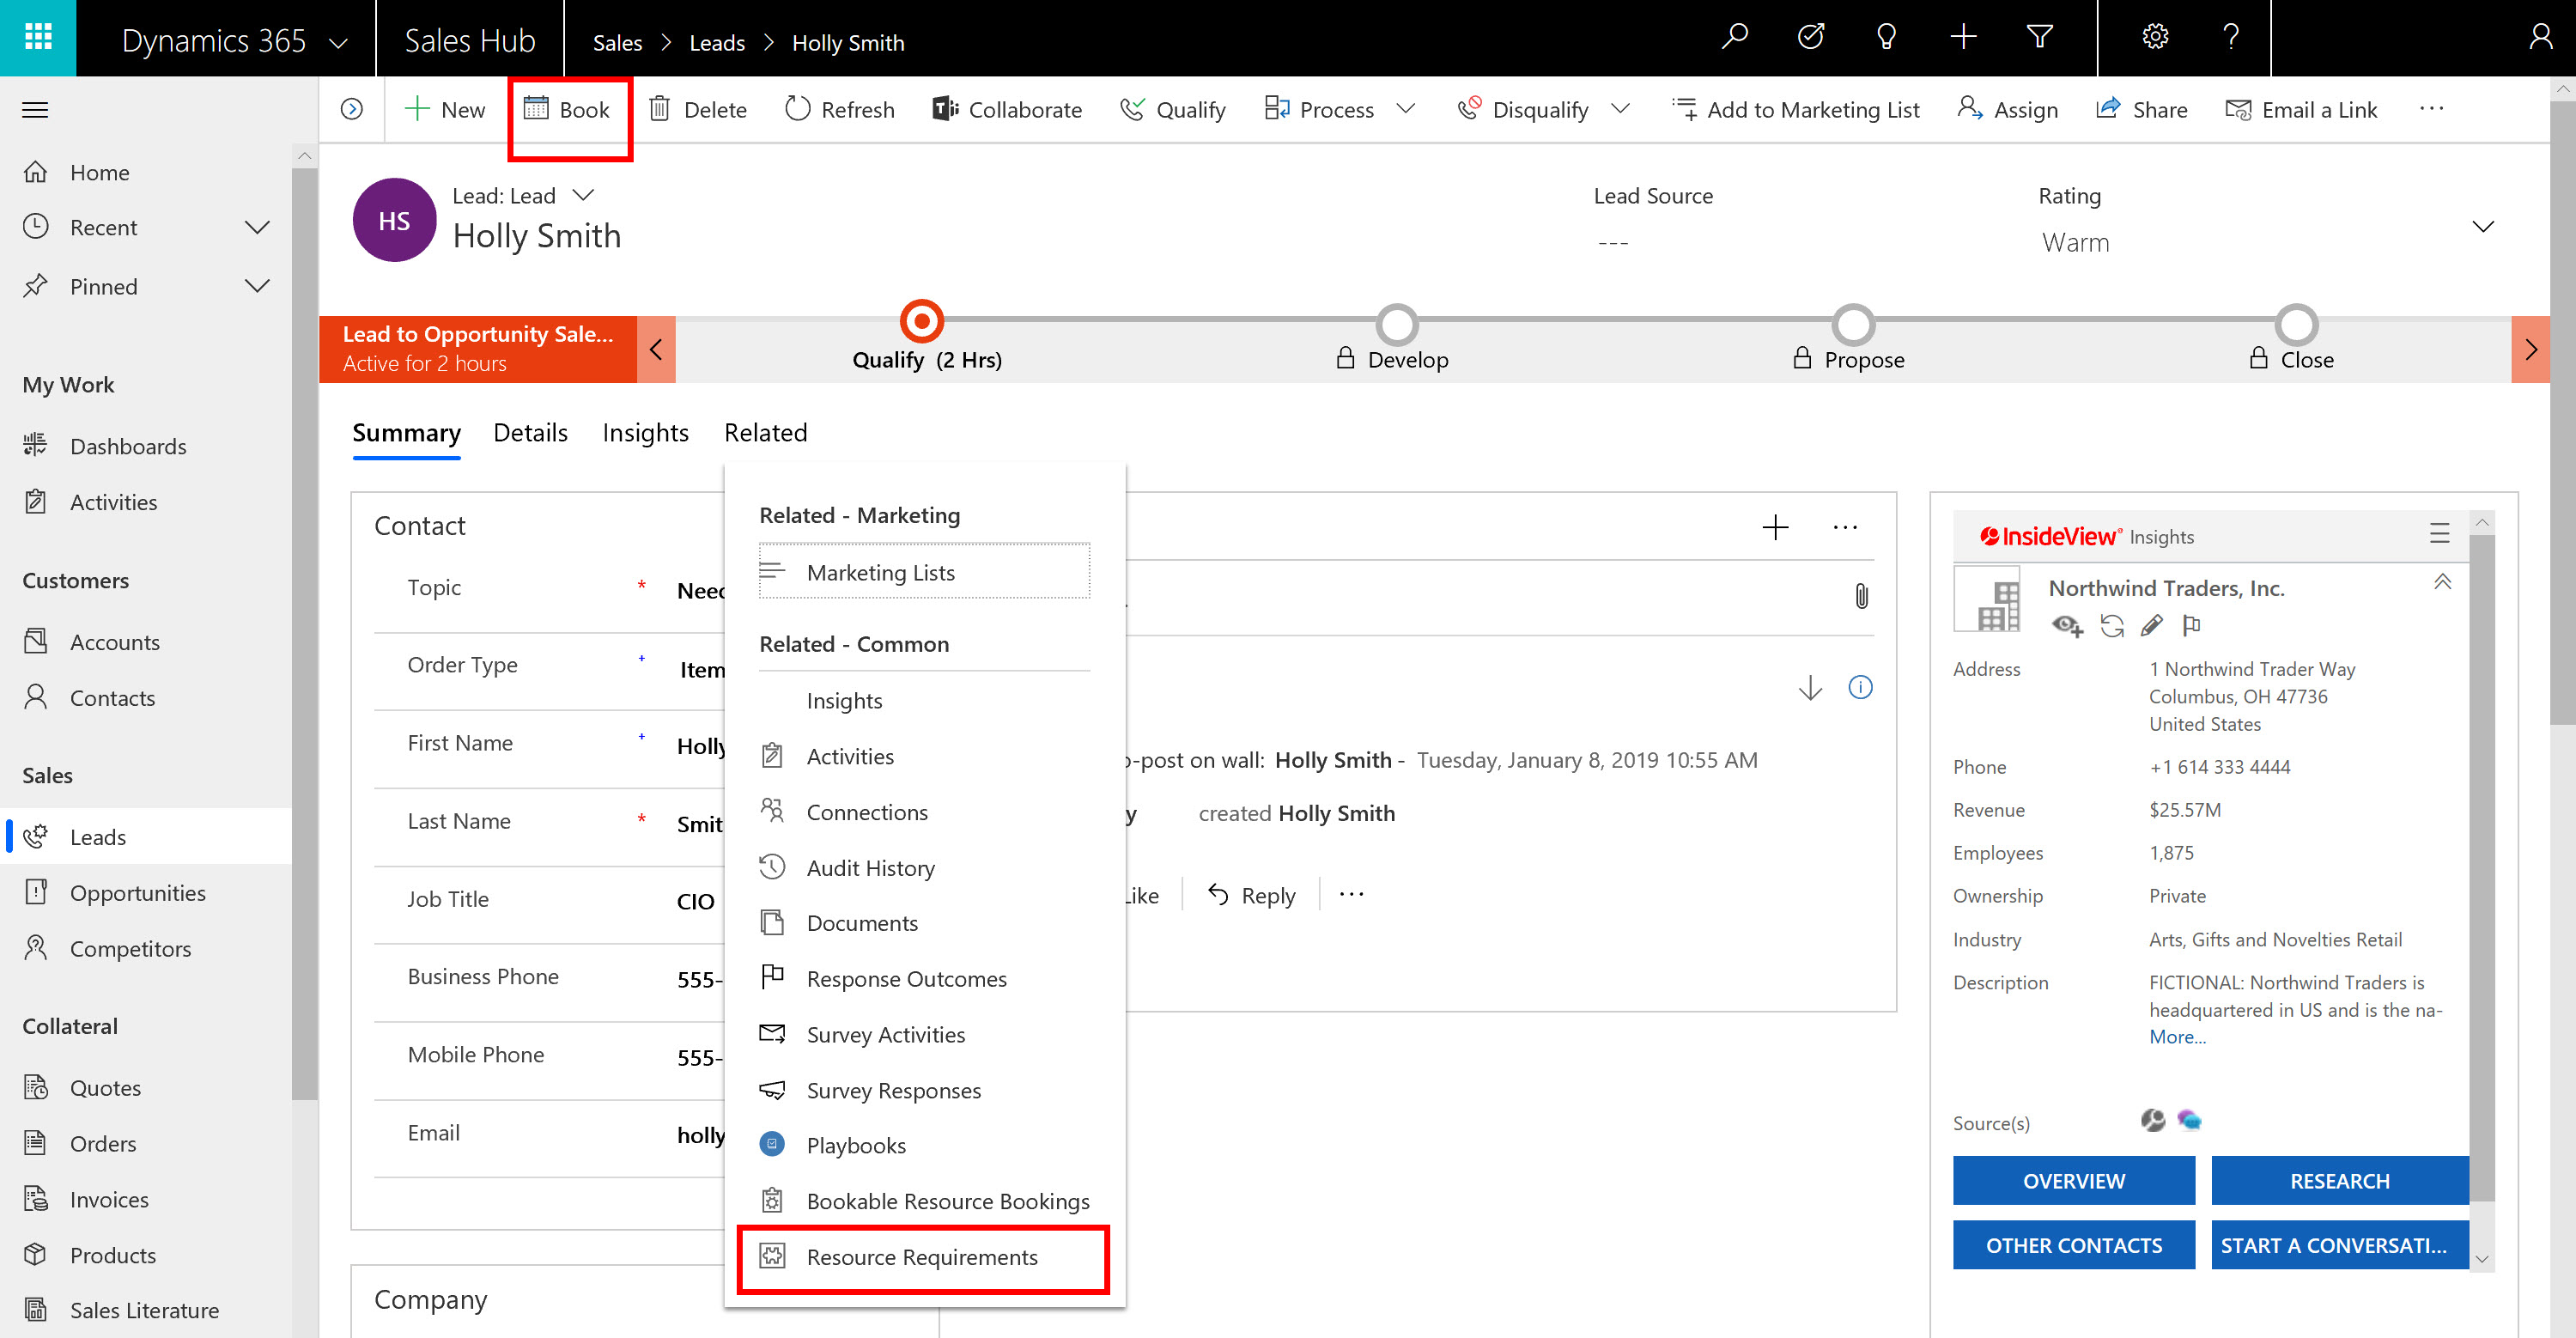Open the Lead form selector chevron
This screenshot has width=2576, height=1338.
click(x=583, y=194)
